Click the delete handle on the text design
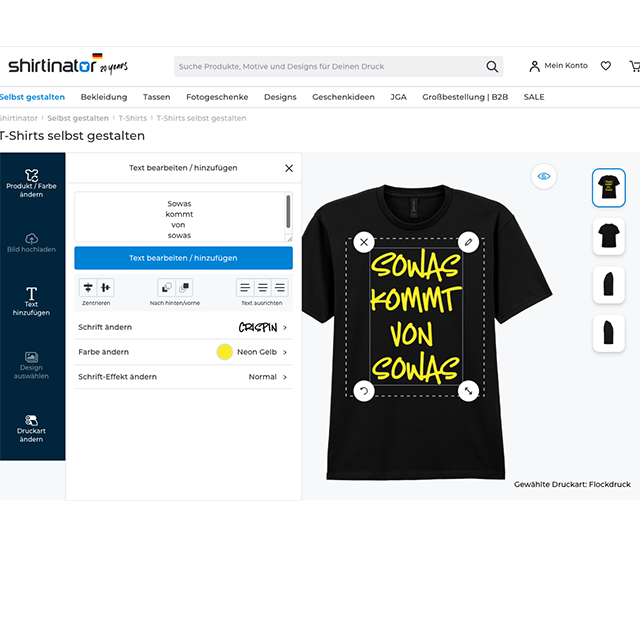Screen dimensions: 640x640 364,242
